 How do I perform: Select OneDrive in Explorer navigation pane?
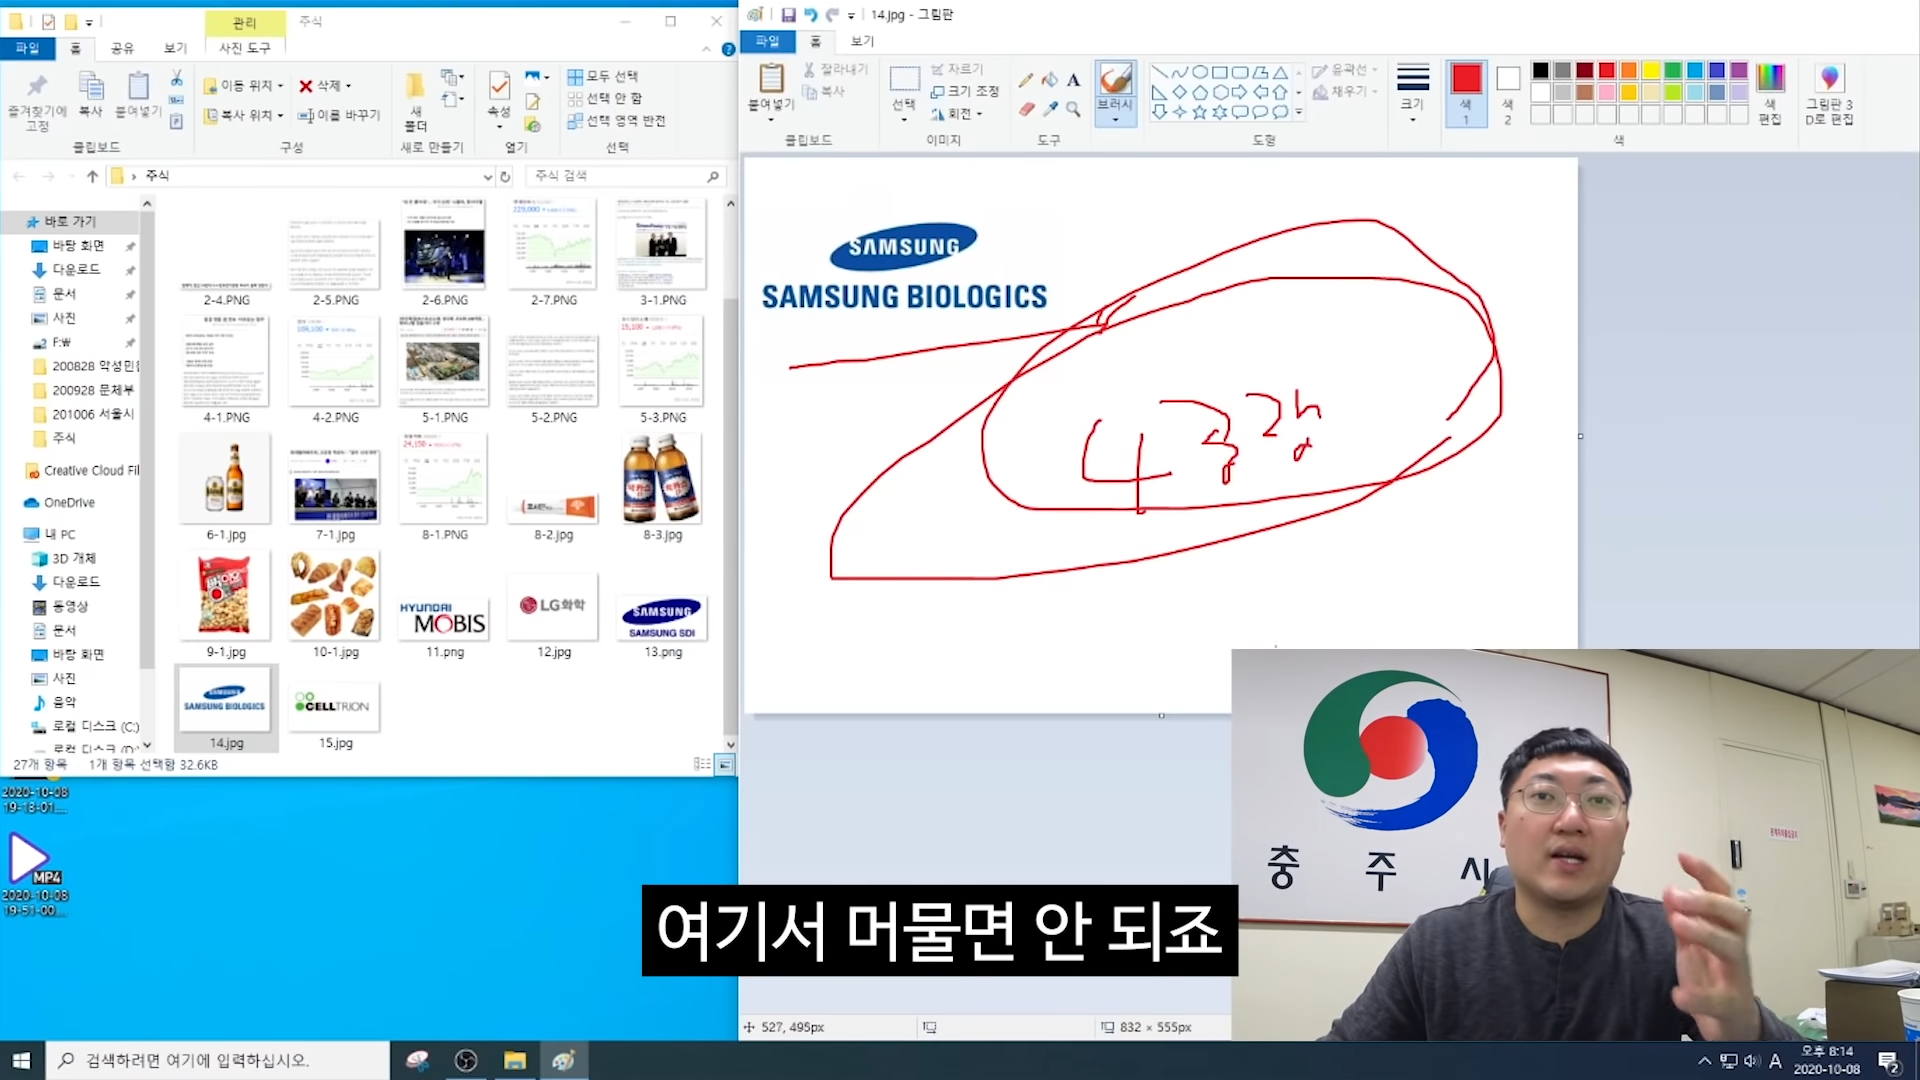[69, 502]
